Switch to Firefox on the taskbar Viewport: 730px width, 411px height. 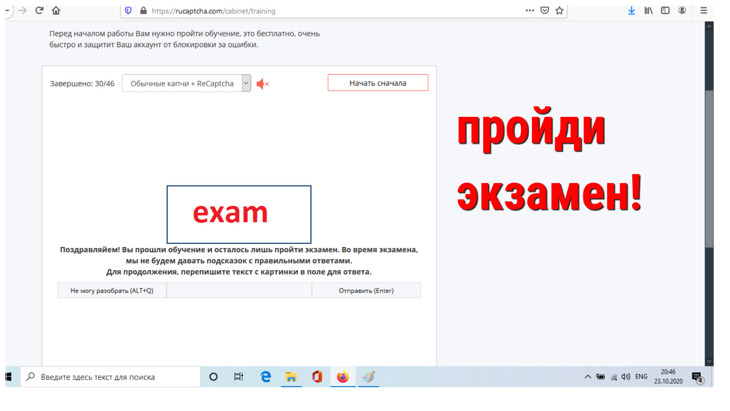[343, 377]
